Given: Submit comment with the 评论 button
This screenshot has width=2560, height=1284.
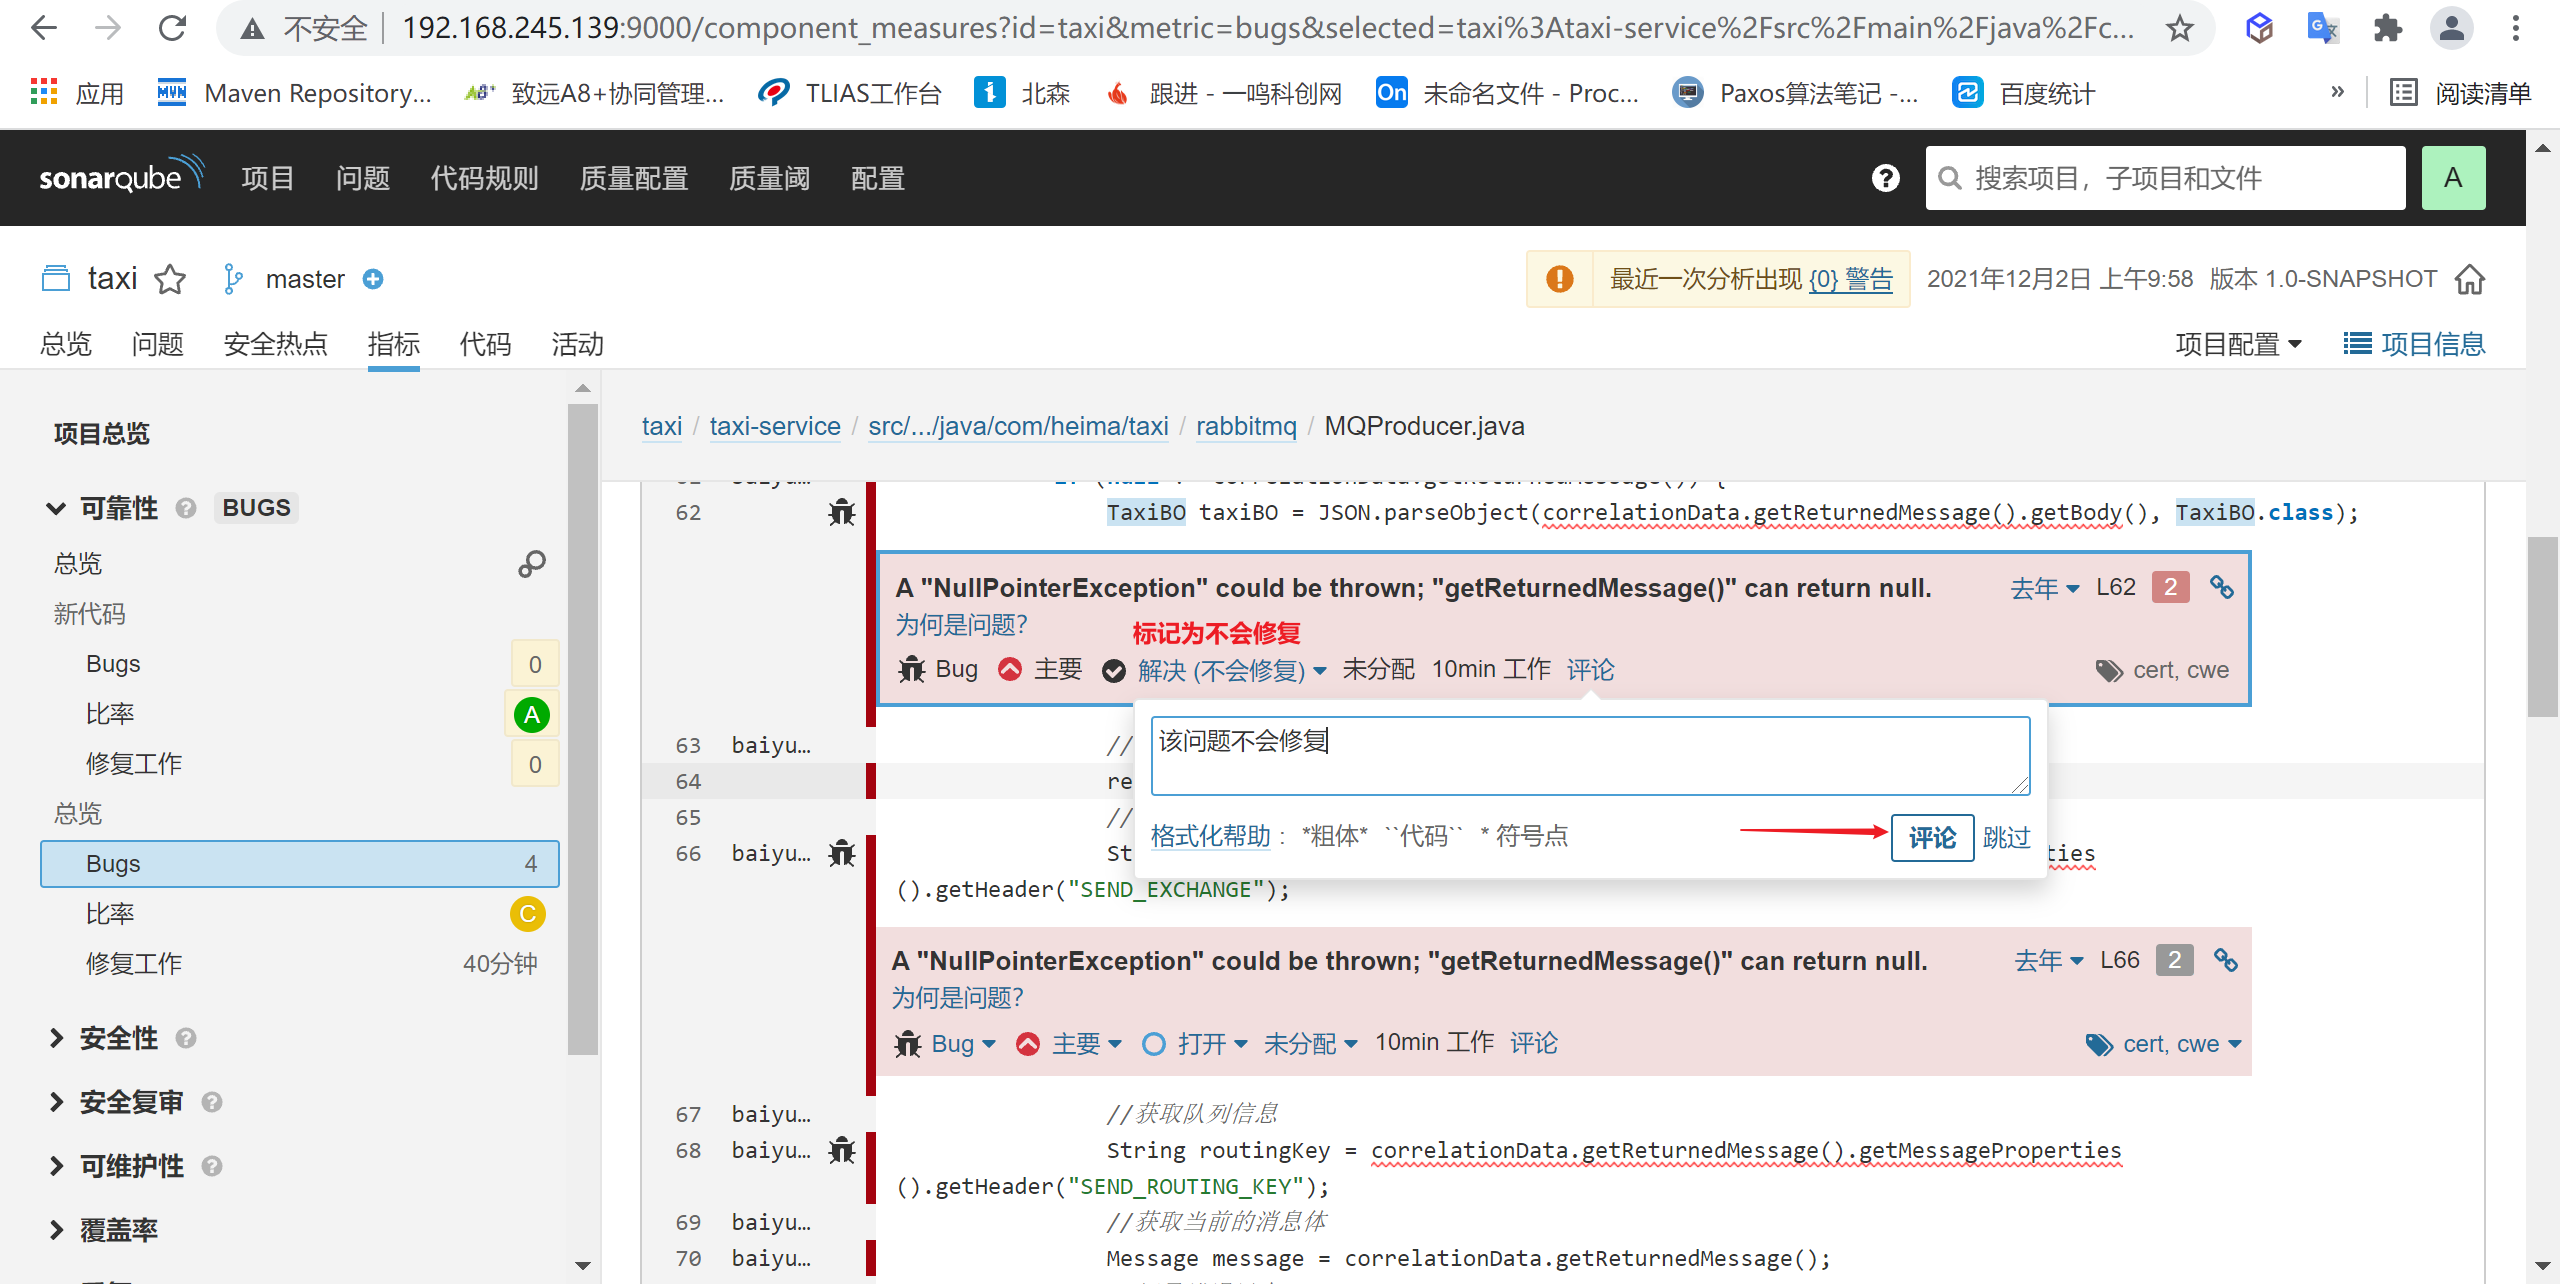Looking at the screenshot, I should (1931, 837).
